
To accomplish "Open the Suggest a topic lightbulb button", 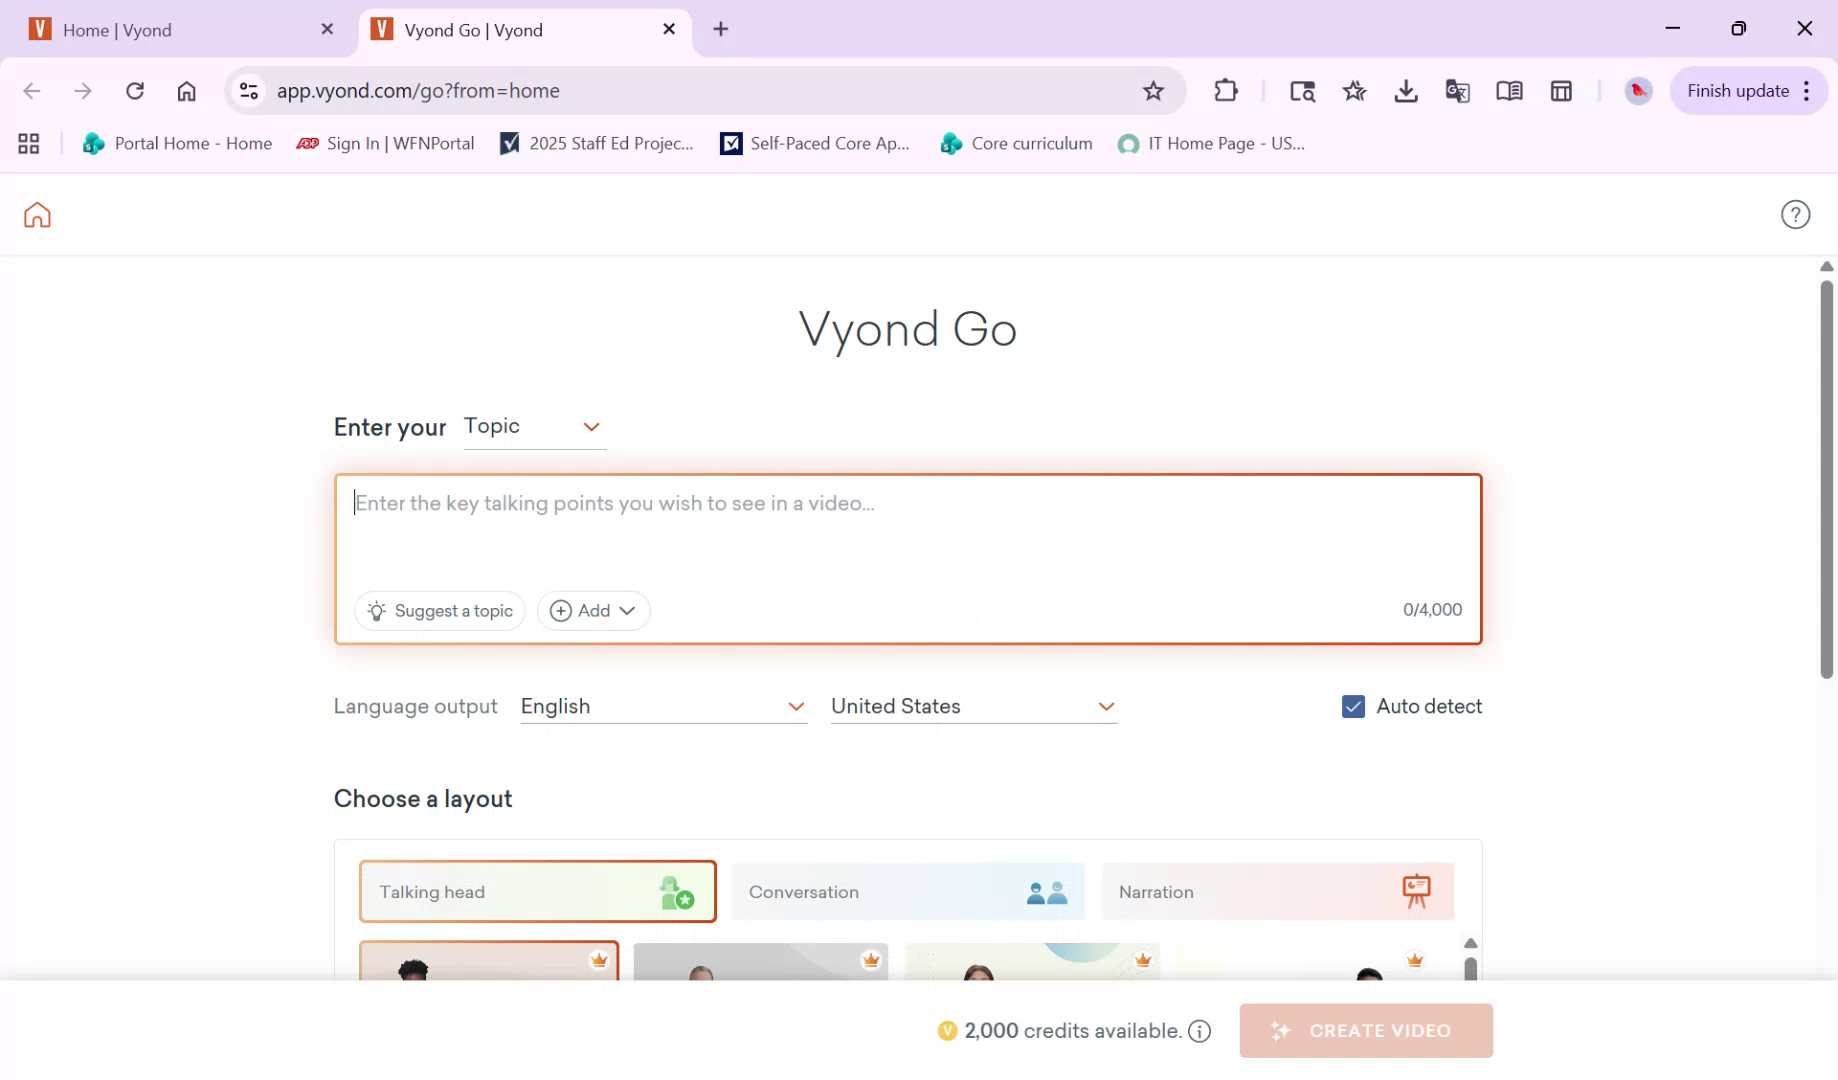I will point(439,610).
